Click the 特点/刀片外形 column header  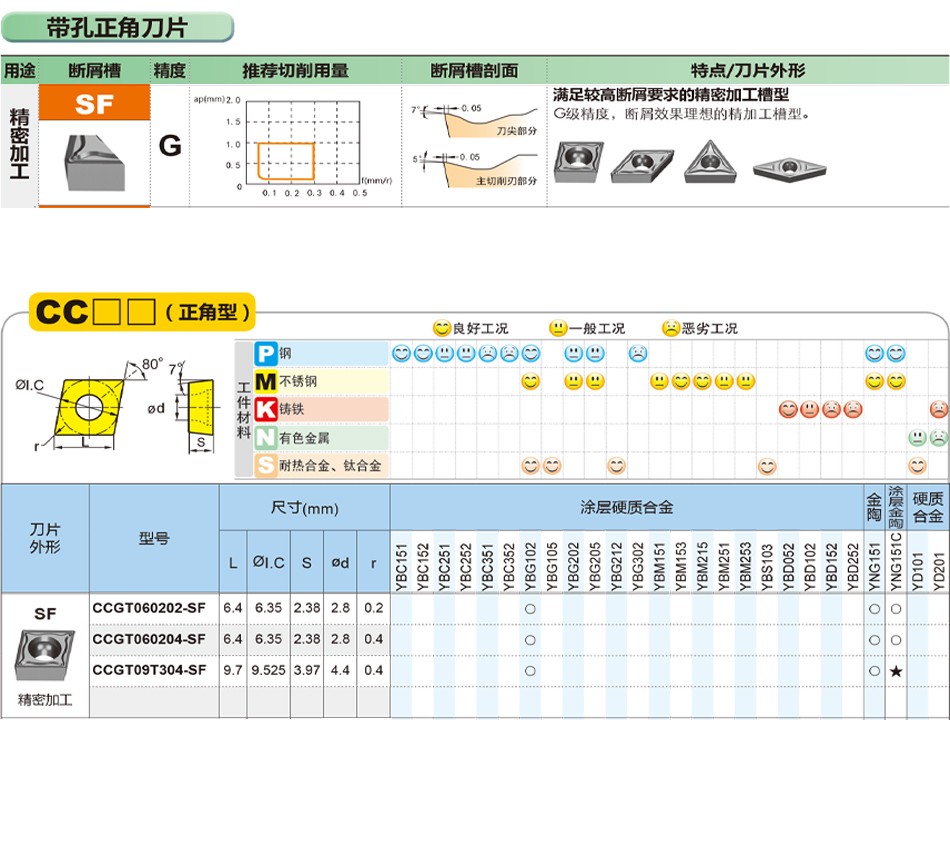click(748, 71)
